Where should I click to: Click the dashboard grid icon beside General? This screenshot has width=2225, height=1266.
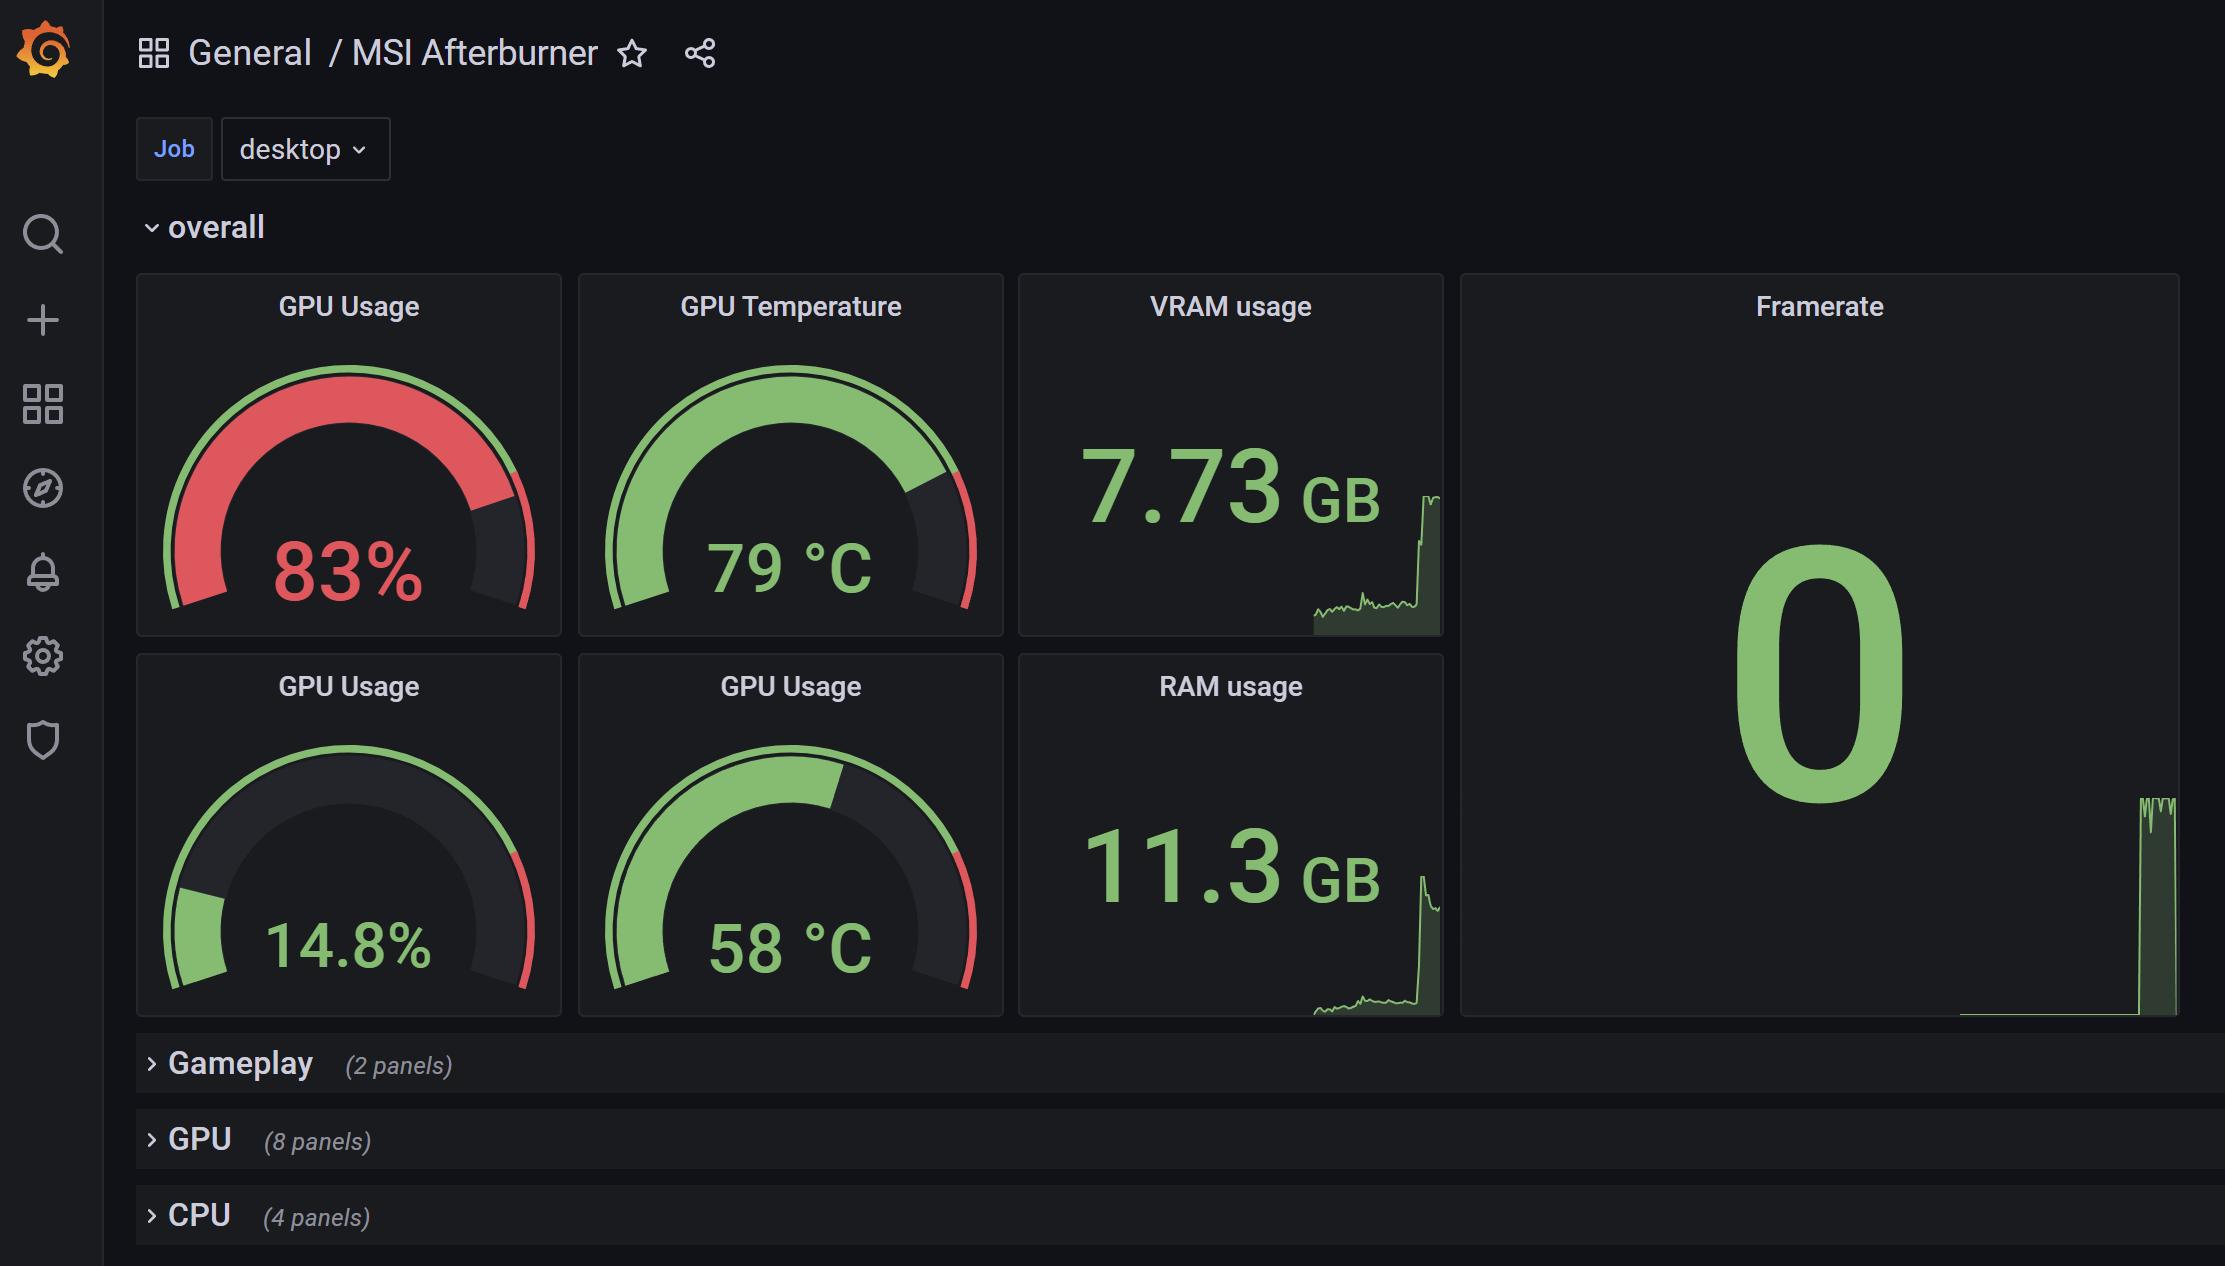click(x=154, y=53)
